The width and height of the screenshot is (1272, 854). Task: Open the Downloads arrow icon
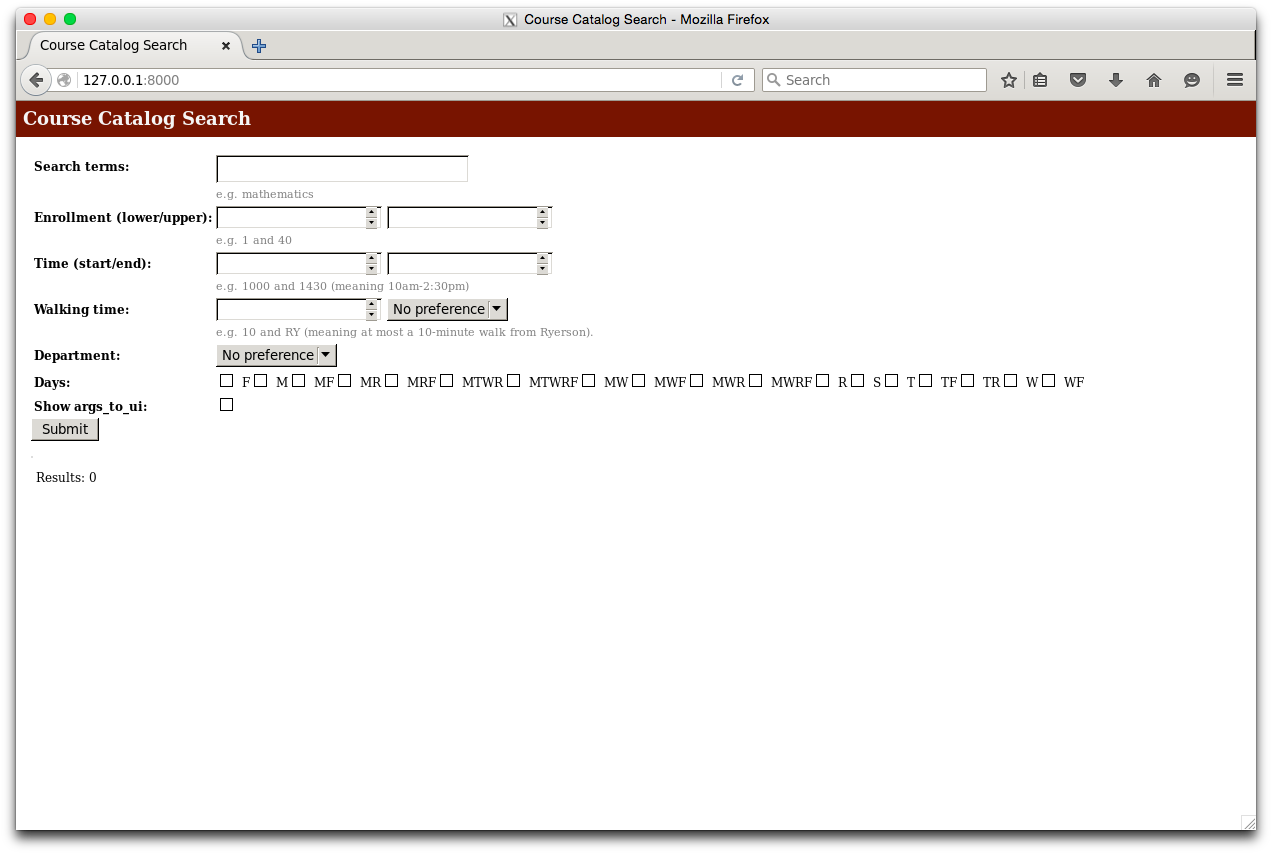click(x=1116, y=80)
